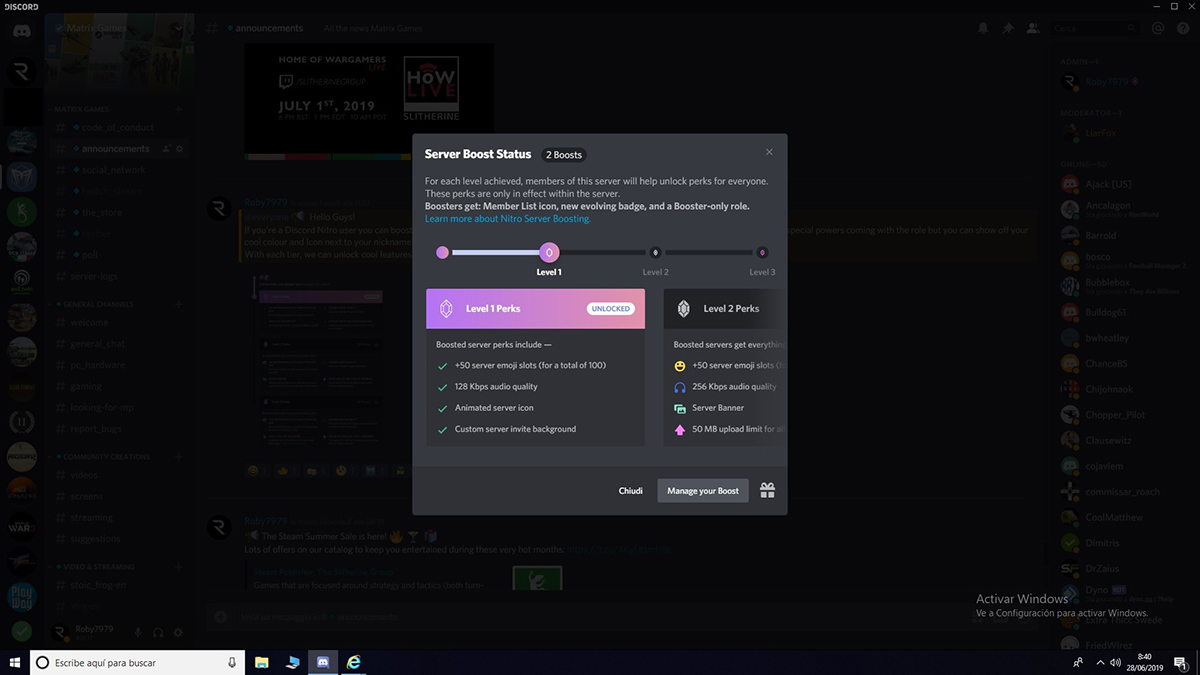Open help question mark icon

[x=1181, y=29]
